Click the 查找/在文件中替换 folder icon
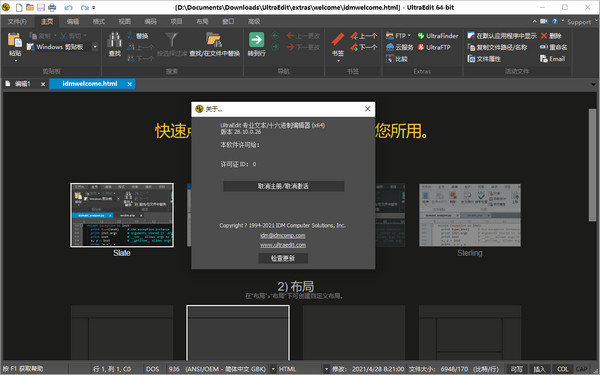The width and height of the screenshot is (600, 375). (x=214, y=40)
